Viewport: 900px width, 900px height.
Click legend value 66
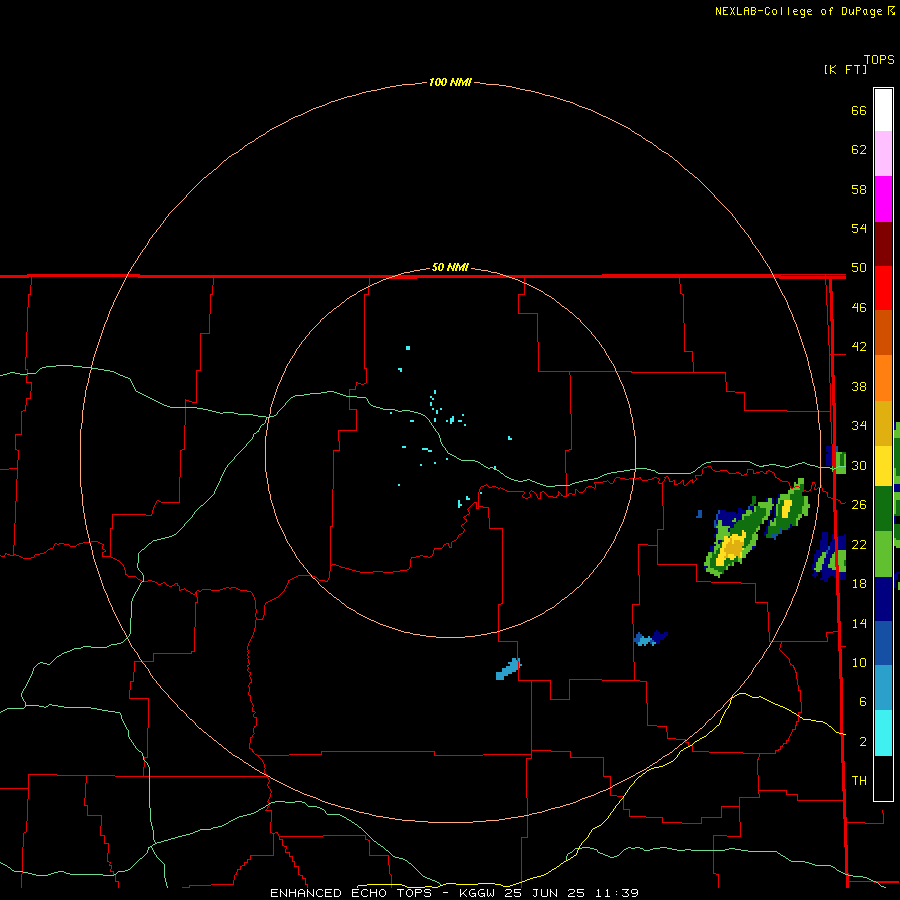click(859, 110)
